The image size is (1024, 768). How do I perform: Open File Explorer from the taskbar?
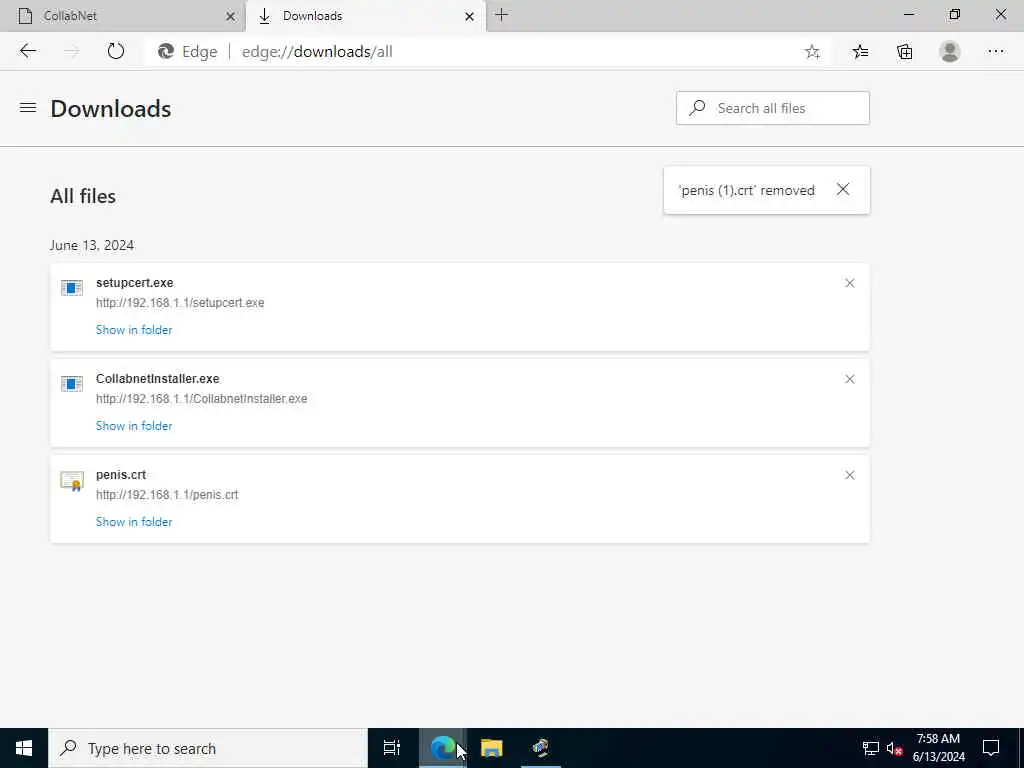(492, 748)
